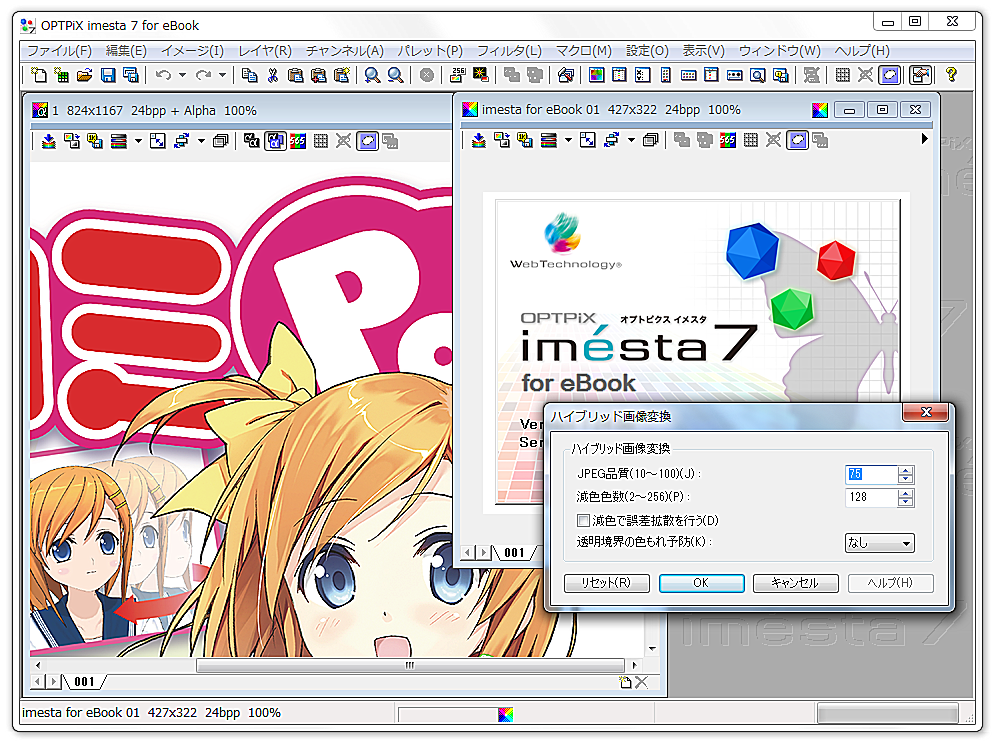
Task: Click previous page arrow at window 1 bottom
Action: click(x=38, y=682)
